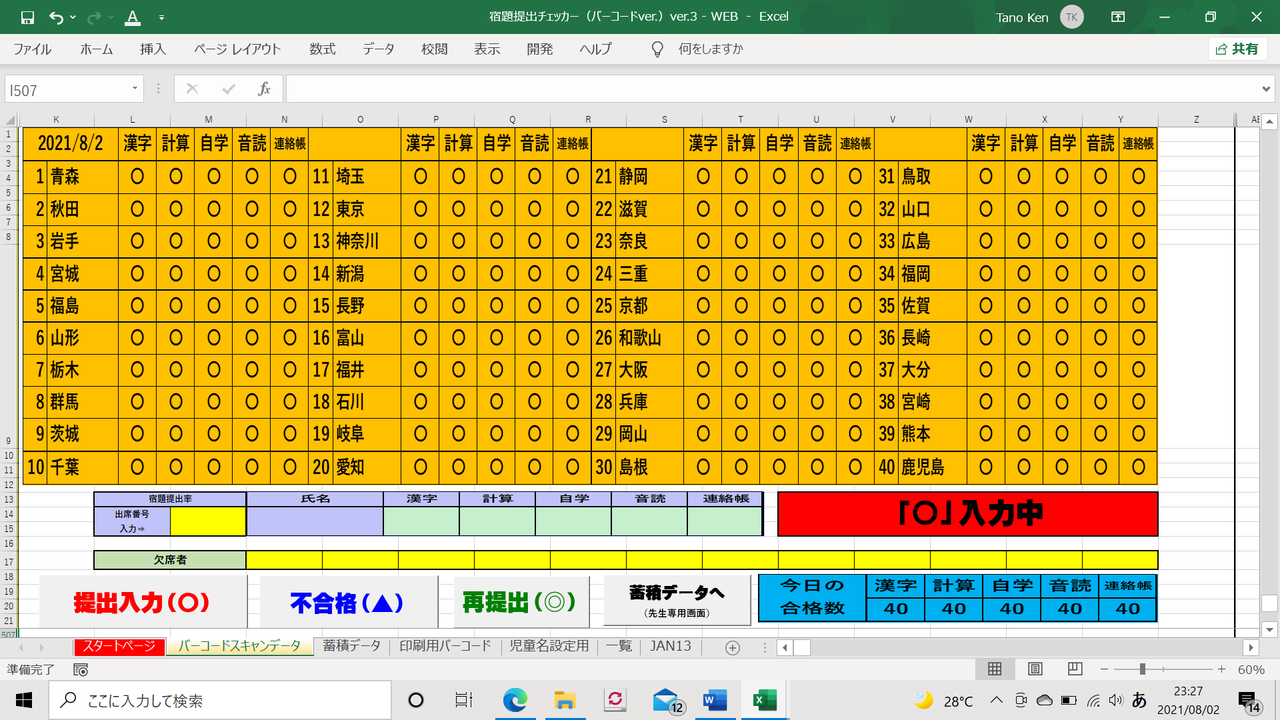Click the 共有 share button
1280x720 pixels.
coord(1238,48)
